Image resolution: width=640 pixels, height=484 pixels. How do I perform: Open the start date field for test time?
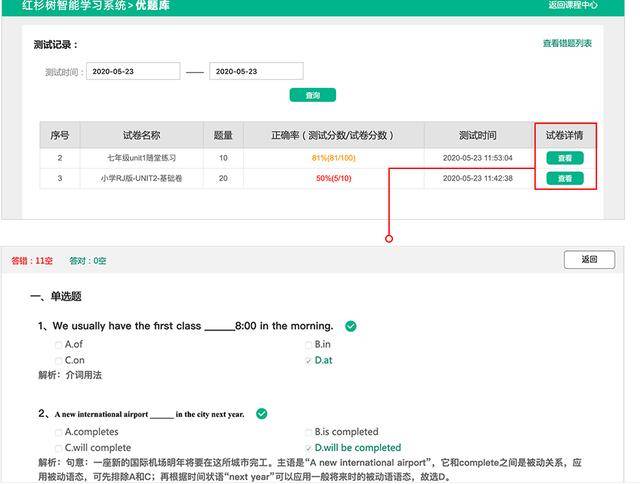click(x=133, y=72)
